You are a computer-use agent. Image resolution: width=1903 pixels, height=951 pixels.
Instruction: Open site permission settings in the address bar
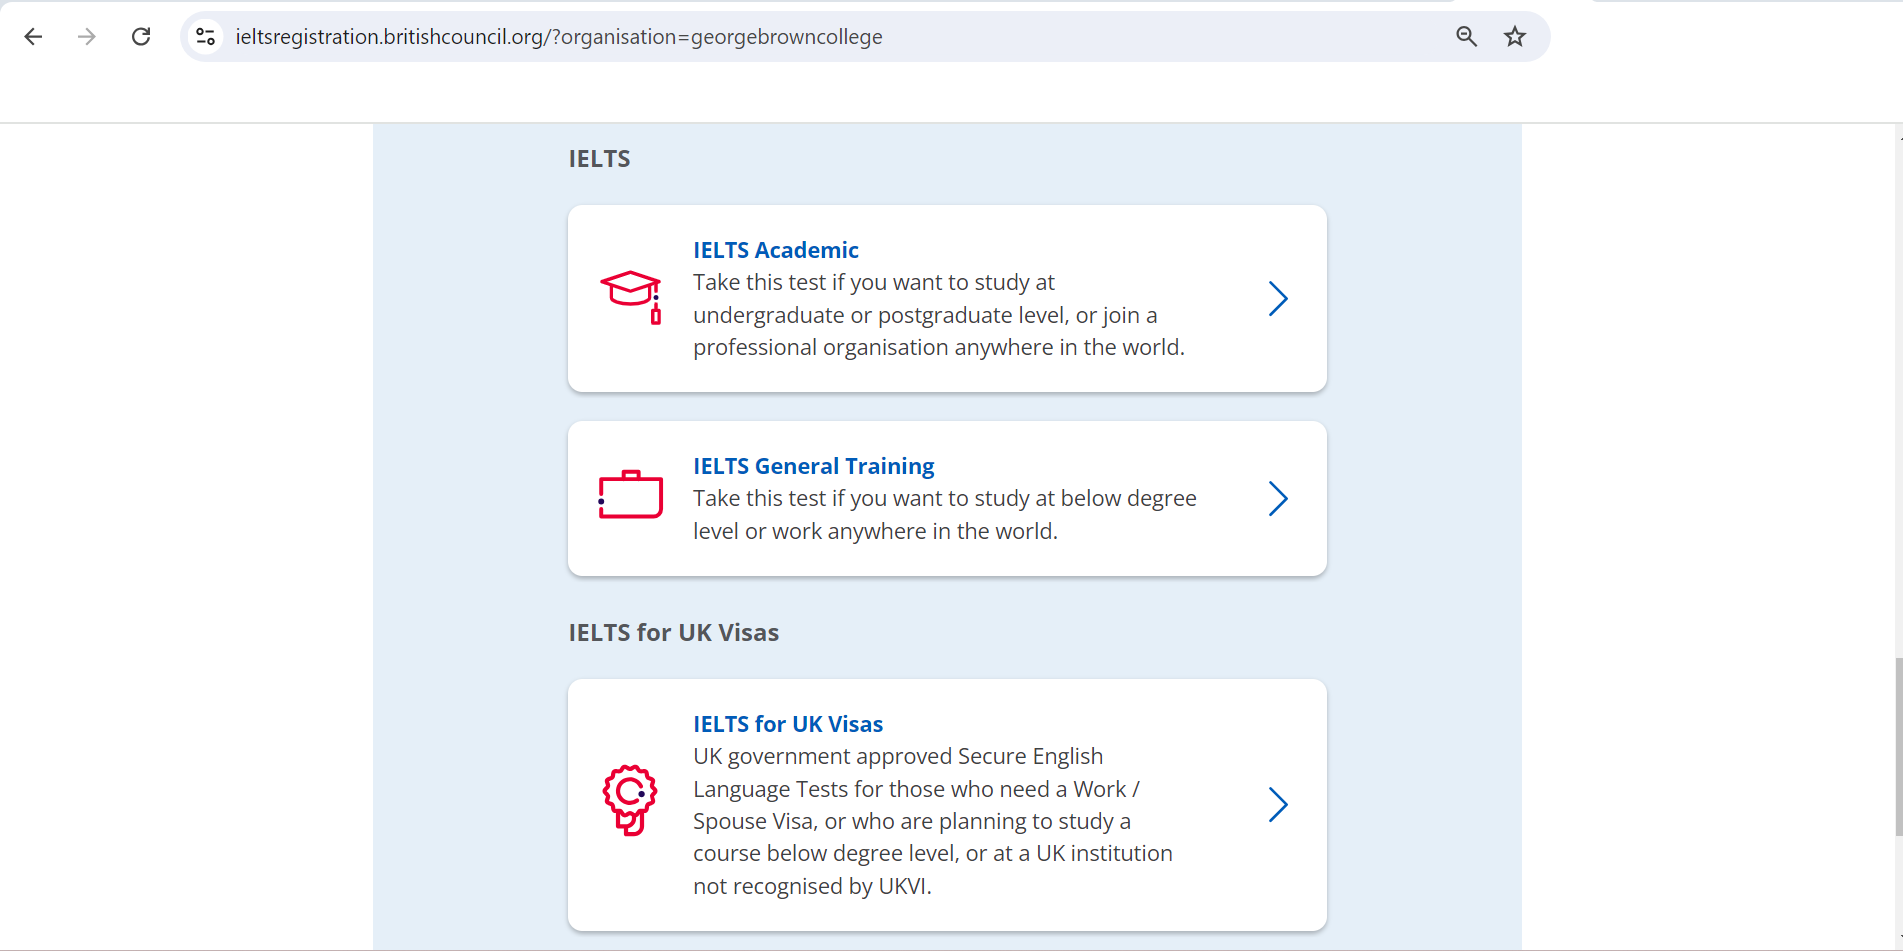click(x=205, y=36)
